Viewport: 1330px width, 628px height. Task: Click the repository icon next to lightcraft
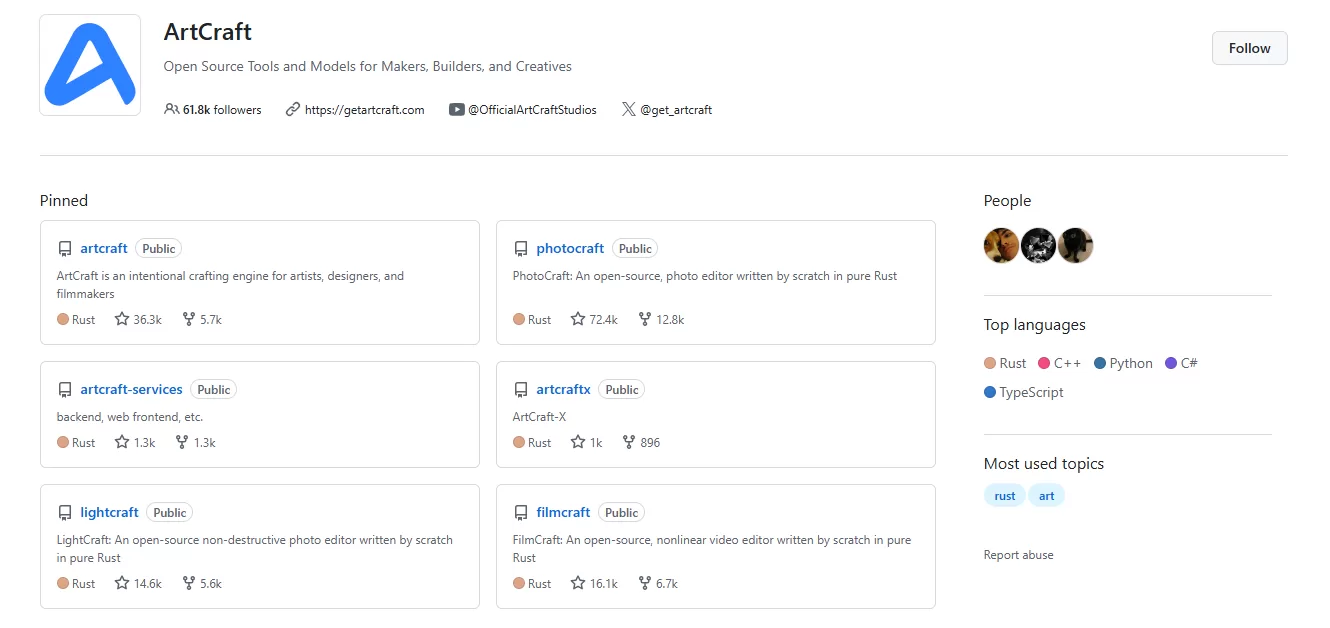tap(65, 513)
